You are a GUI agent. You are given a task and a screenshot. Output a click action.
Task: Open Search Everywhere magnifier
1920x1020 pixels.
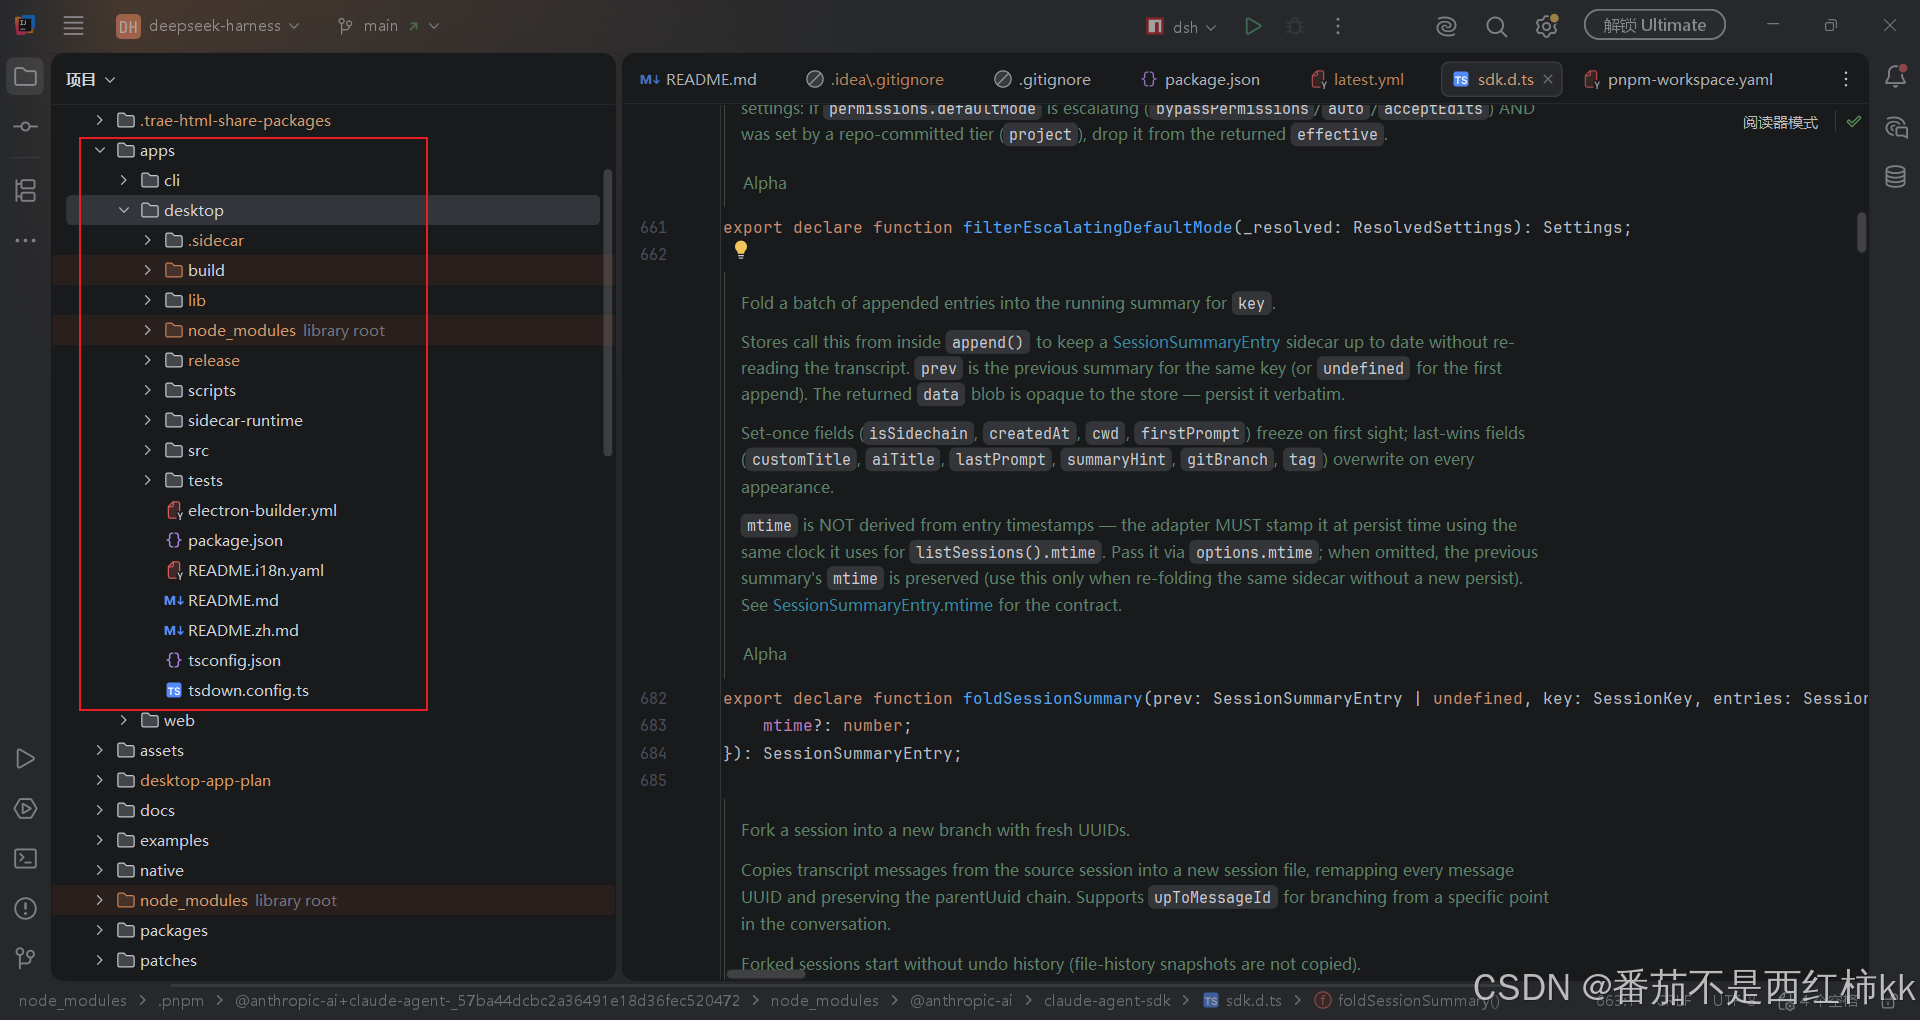tap(1496, 26)
